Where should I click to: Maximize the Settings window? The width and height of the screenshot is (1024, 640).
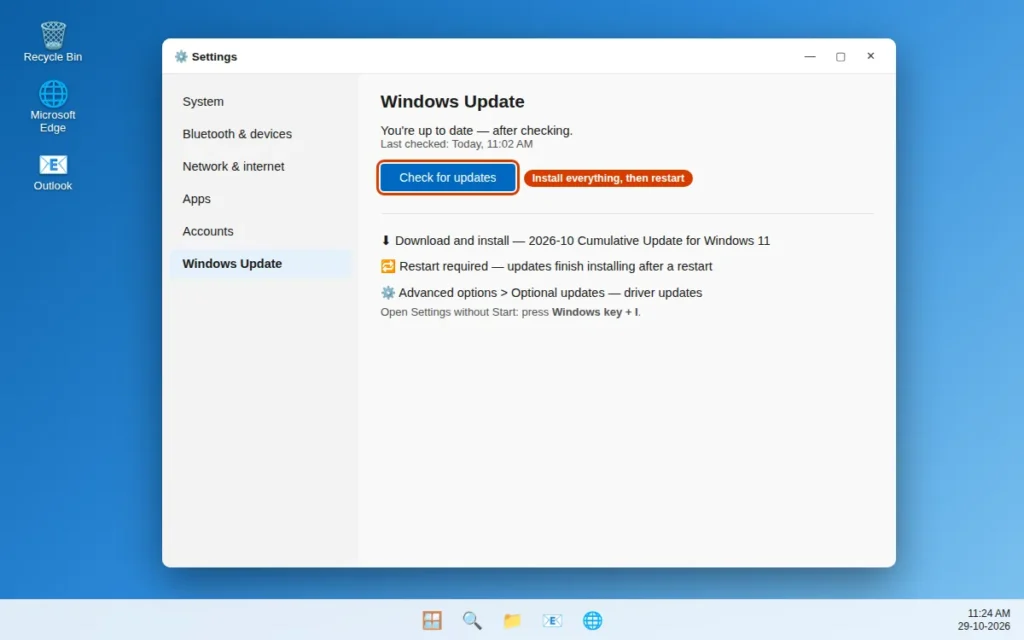[840, 56]
